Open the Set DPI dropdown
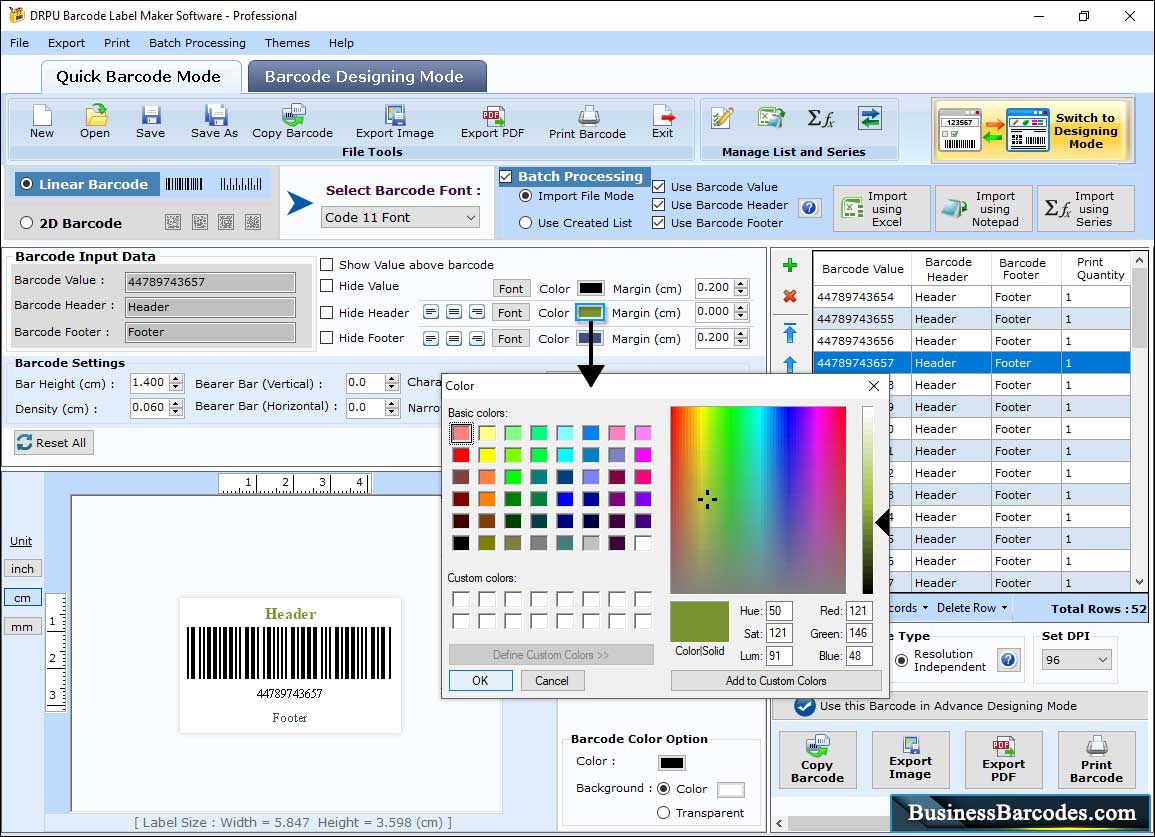 tap(1076, 660)
